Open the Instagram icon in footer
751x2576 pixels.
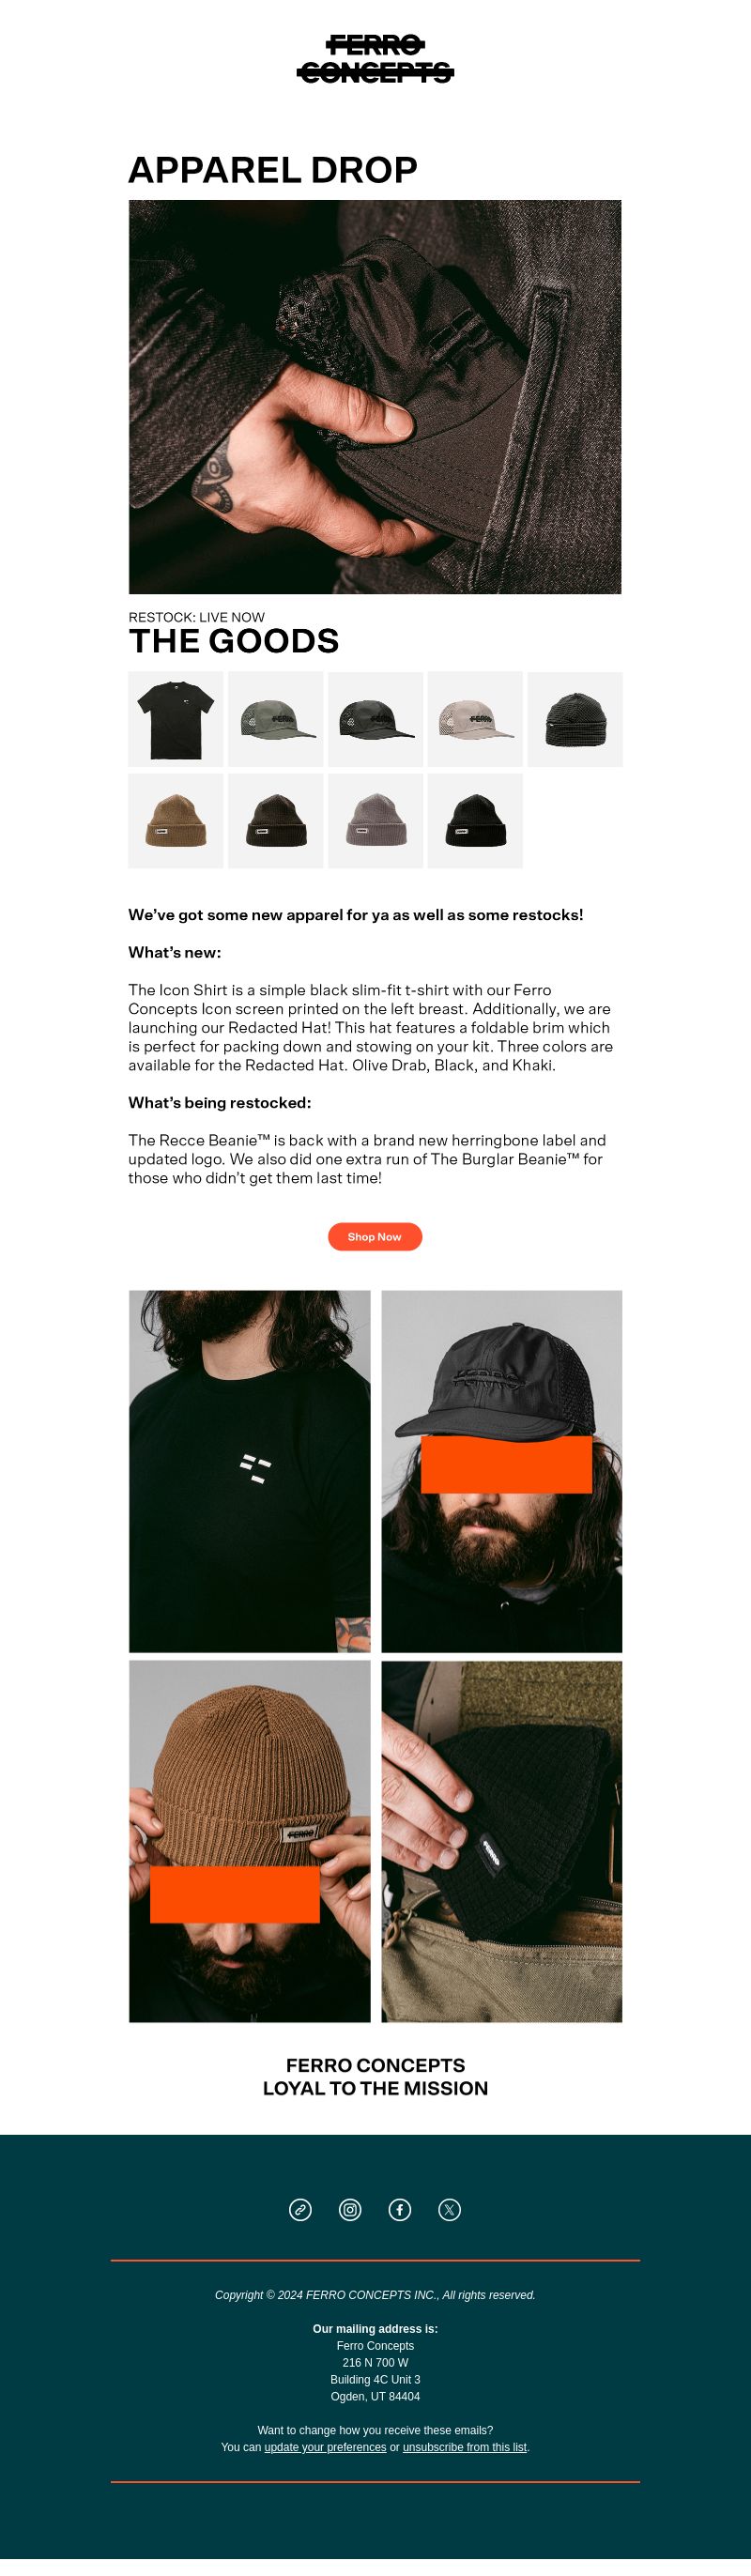[350, 2209]
